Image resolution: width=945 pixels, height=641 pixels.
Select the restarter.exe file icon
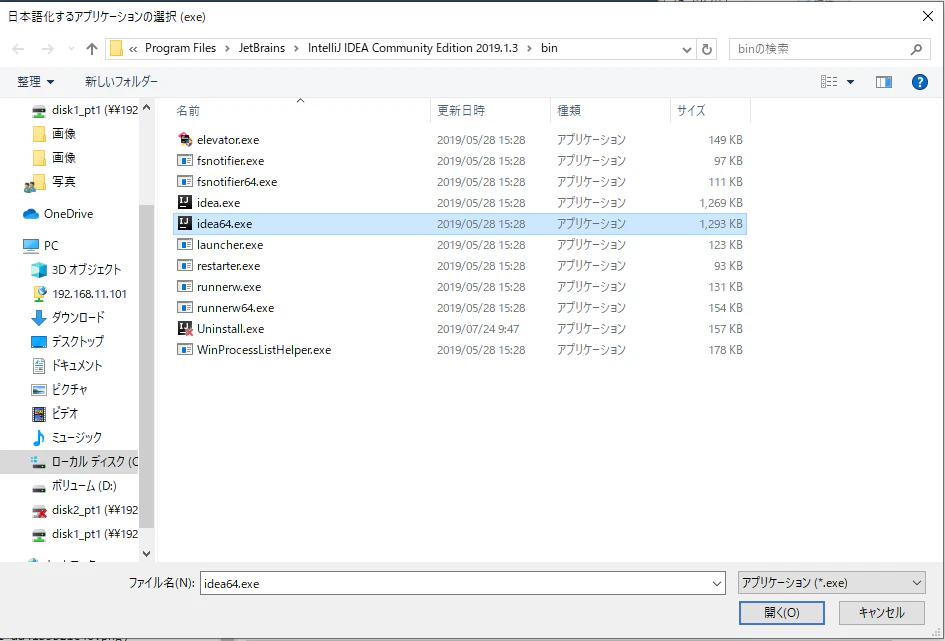[x=184, y=266]
